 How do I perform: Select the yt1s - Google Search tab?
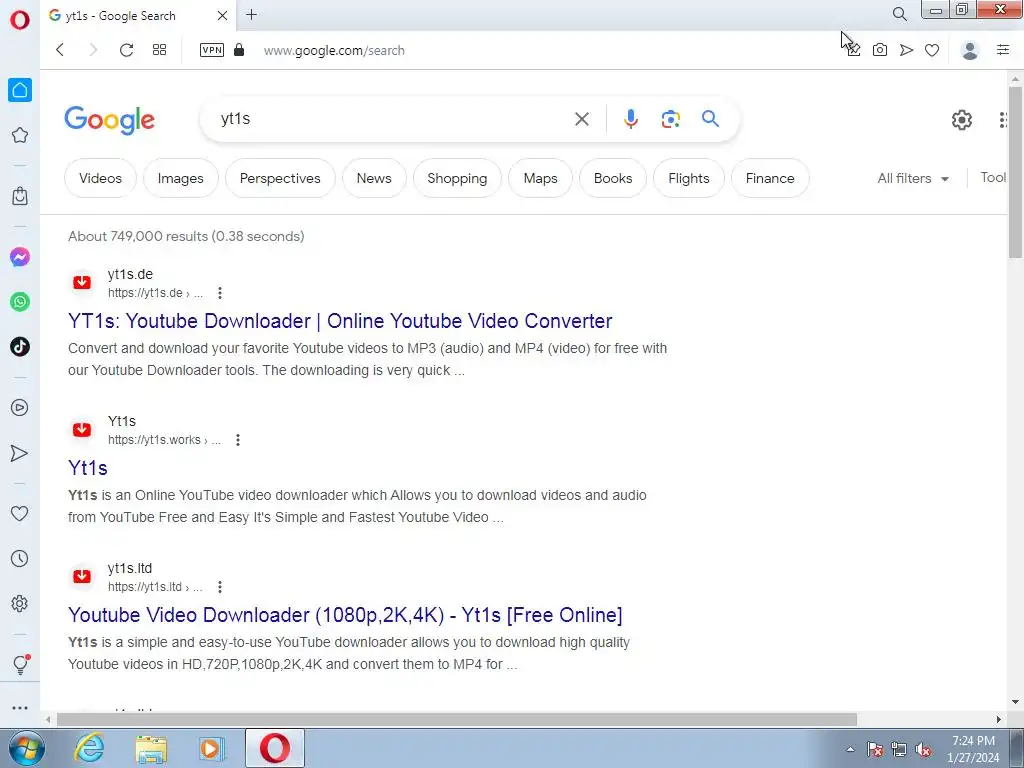click(138, 15)
